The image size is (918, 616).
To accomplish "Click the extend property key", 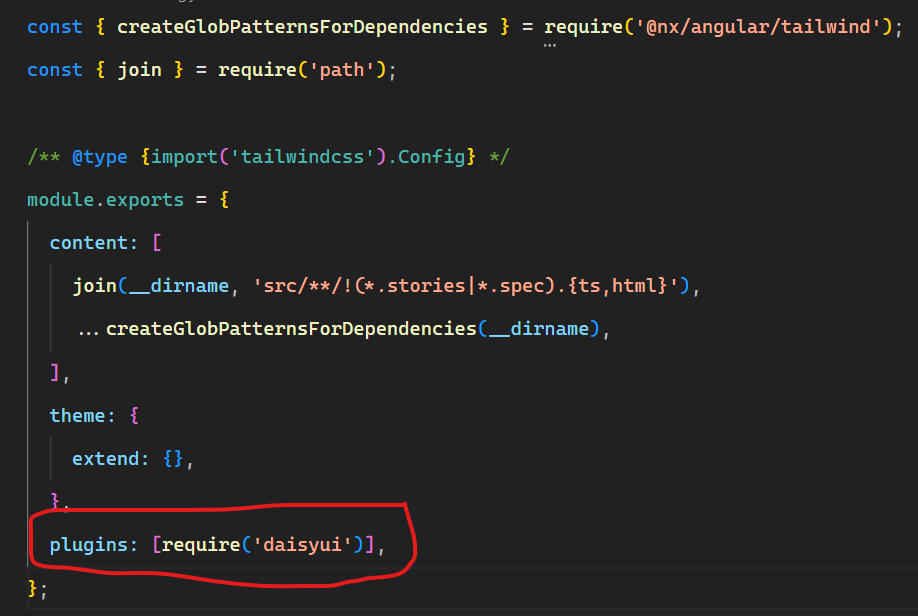I will point(105,459).
